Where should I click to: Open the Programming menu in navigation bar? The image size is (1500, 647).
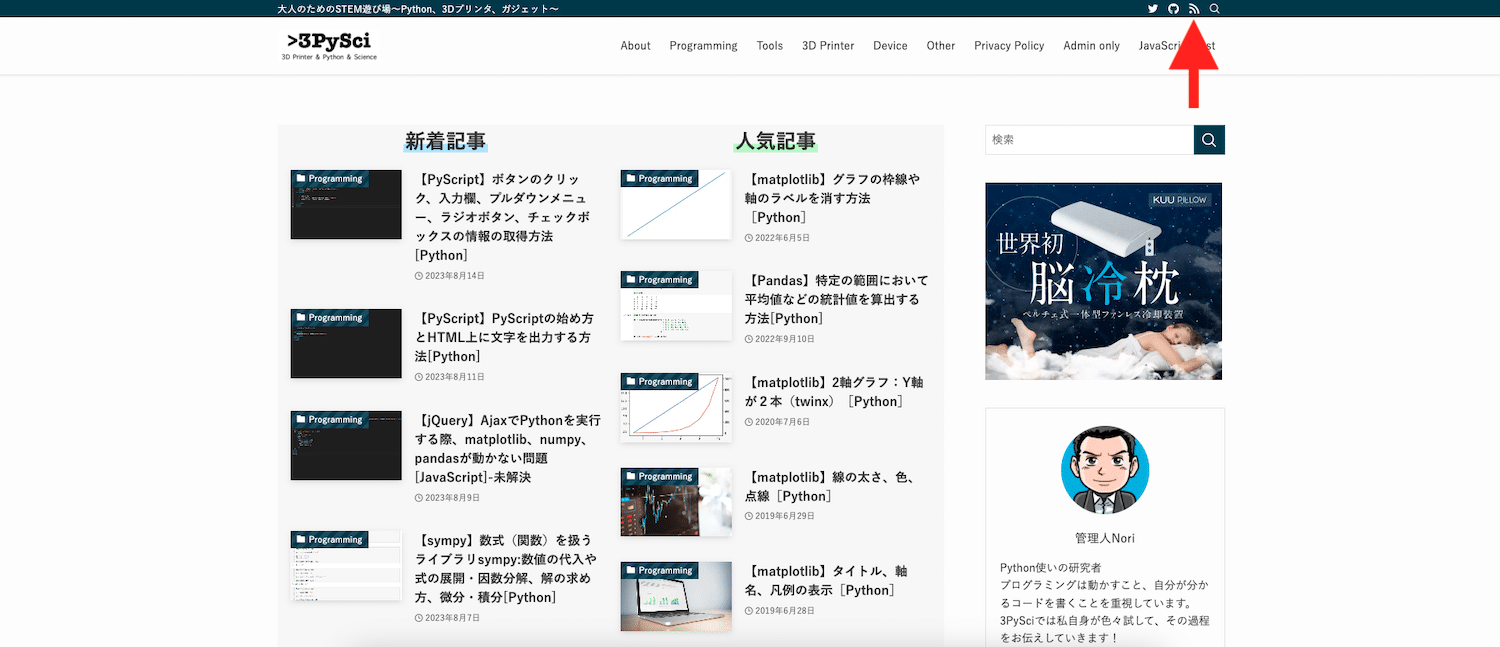[703, 46]
